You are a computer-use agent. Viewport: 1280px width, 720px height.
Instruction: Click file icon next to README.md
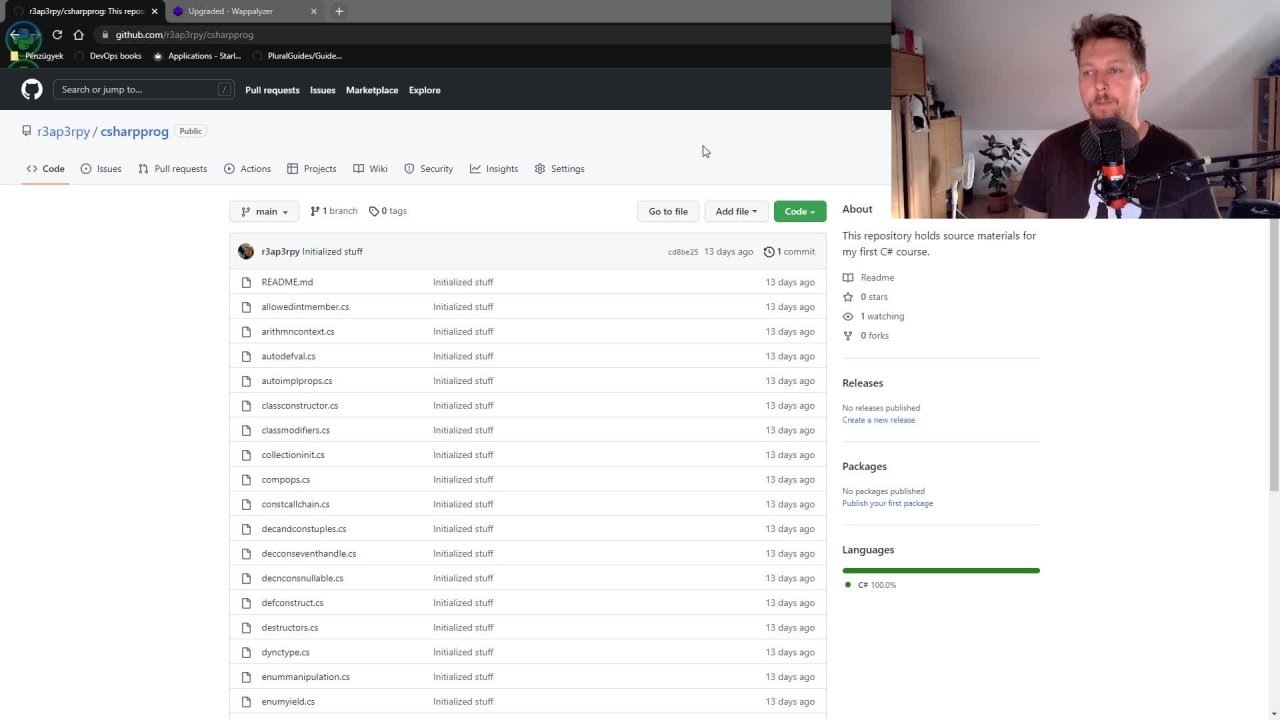click(246, 282)
